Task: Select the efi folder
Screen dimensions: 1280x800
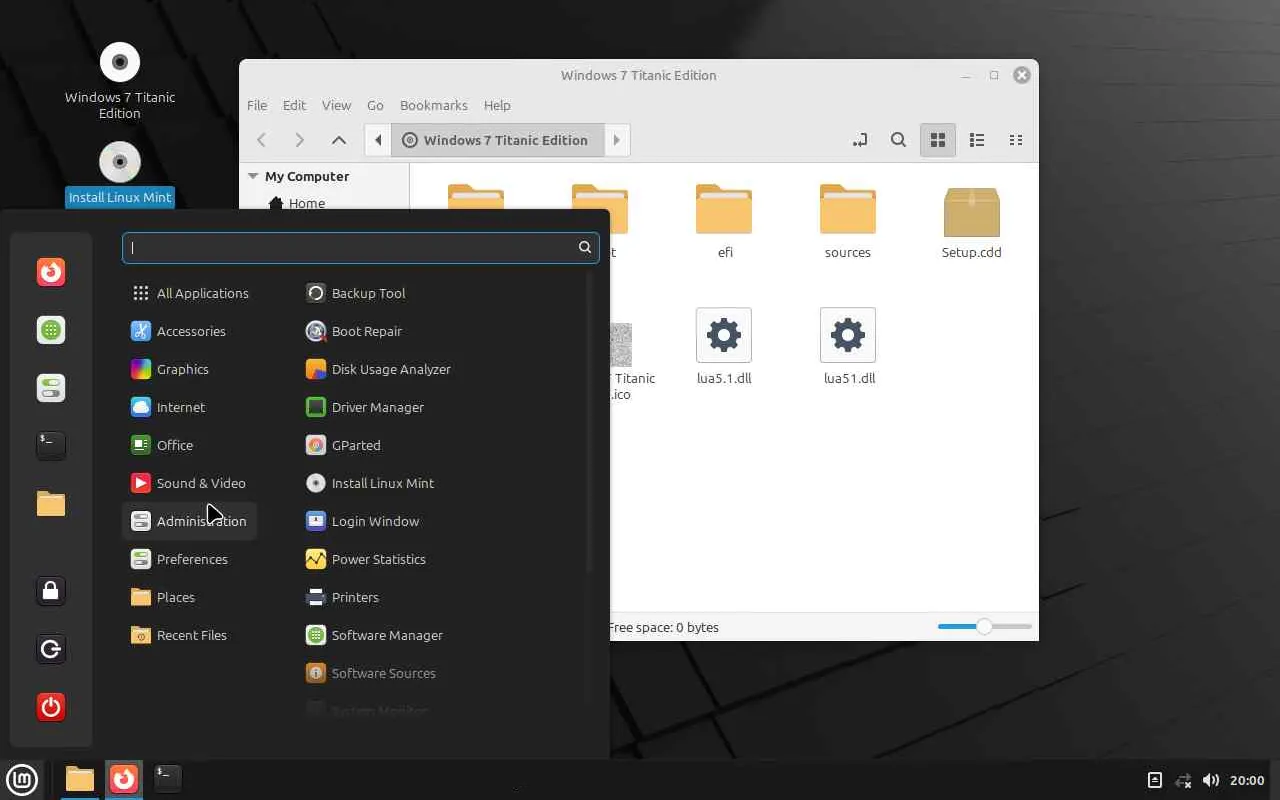Action: coord(724,222)
